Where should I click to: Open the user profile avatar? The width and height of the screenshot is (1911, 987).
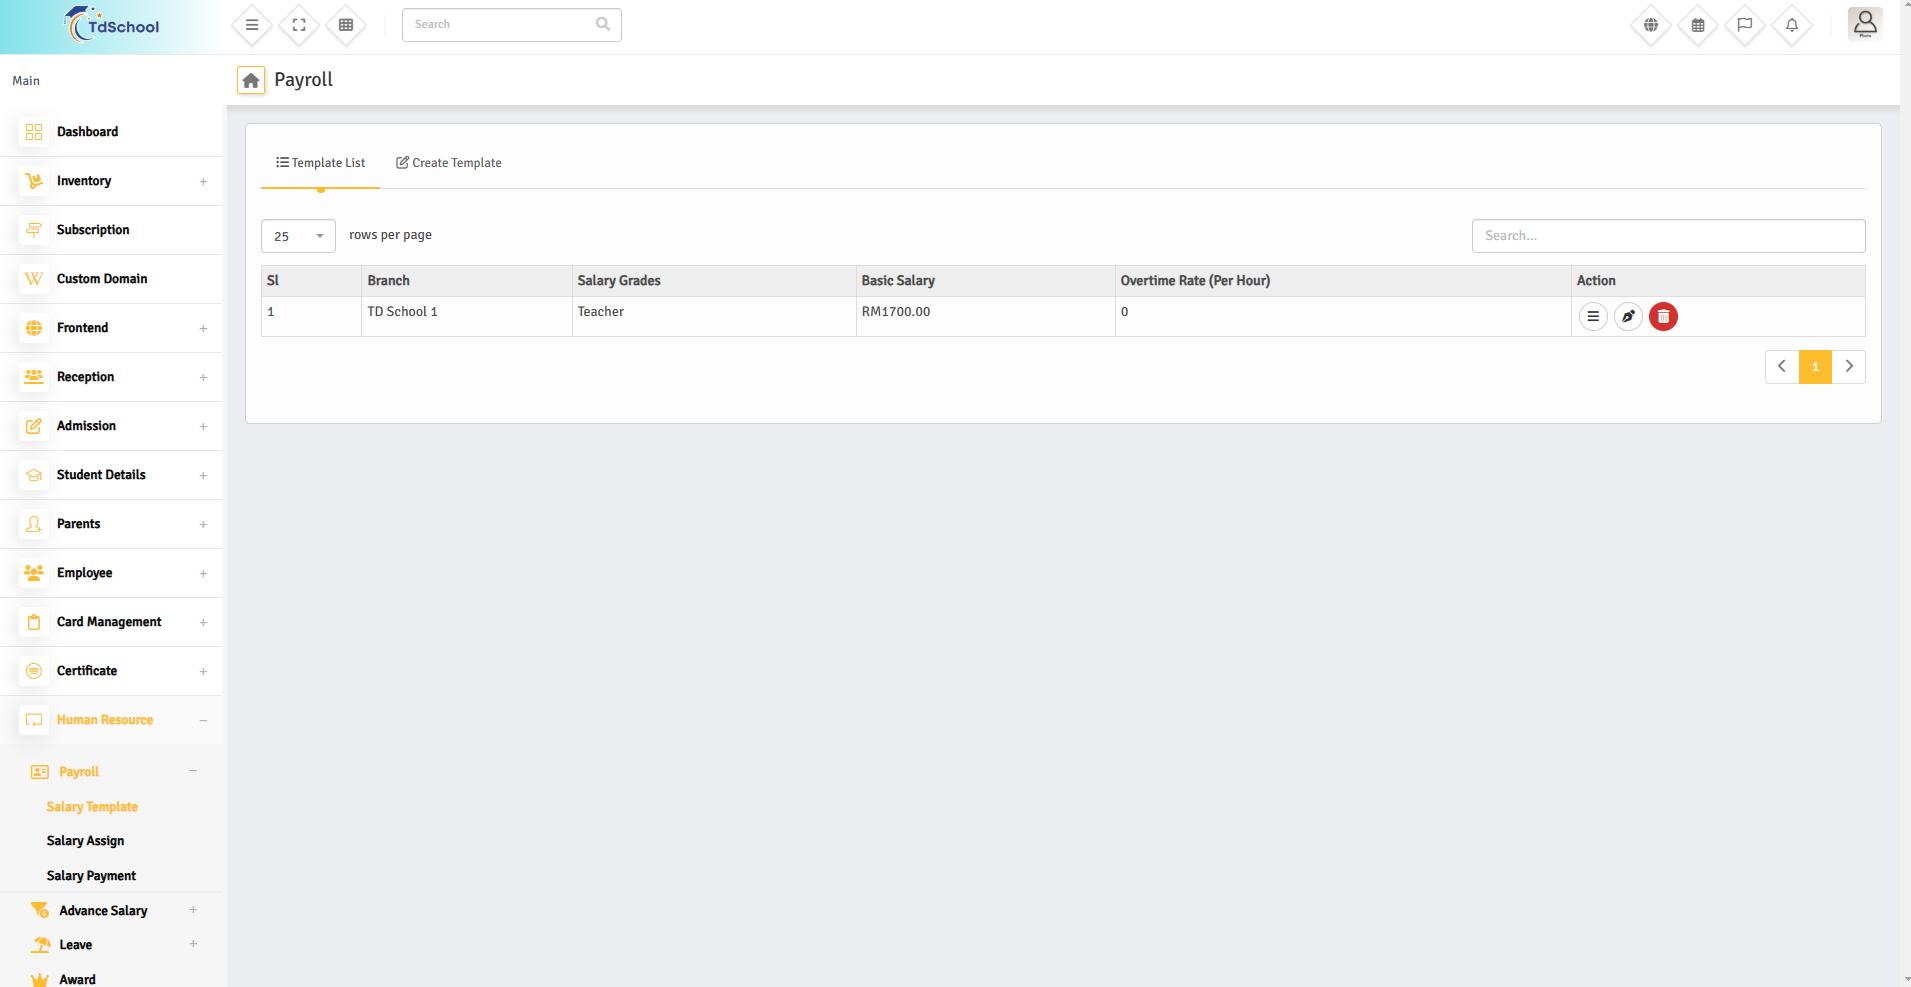pos(1865,23)
